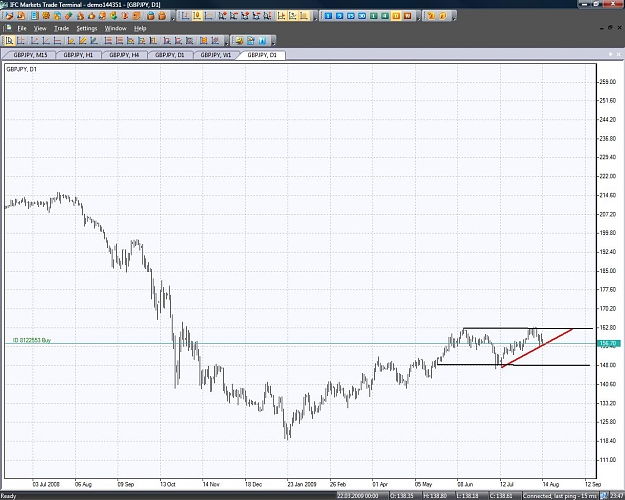The width and height of the screenshot is (625, 500).
Task: Open the blue list document icon
Action: 35,16
